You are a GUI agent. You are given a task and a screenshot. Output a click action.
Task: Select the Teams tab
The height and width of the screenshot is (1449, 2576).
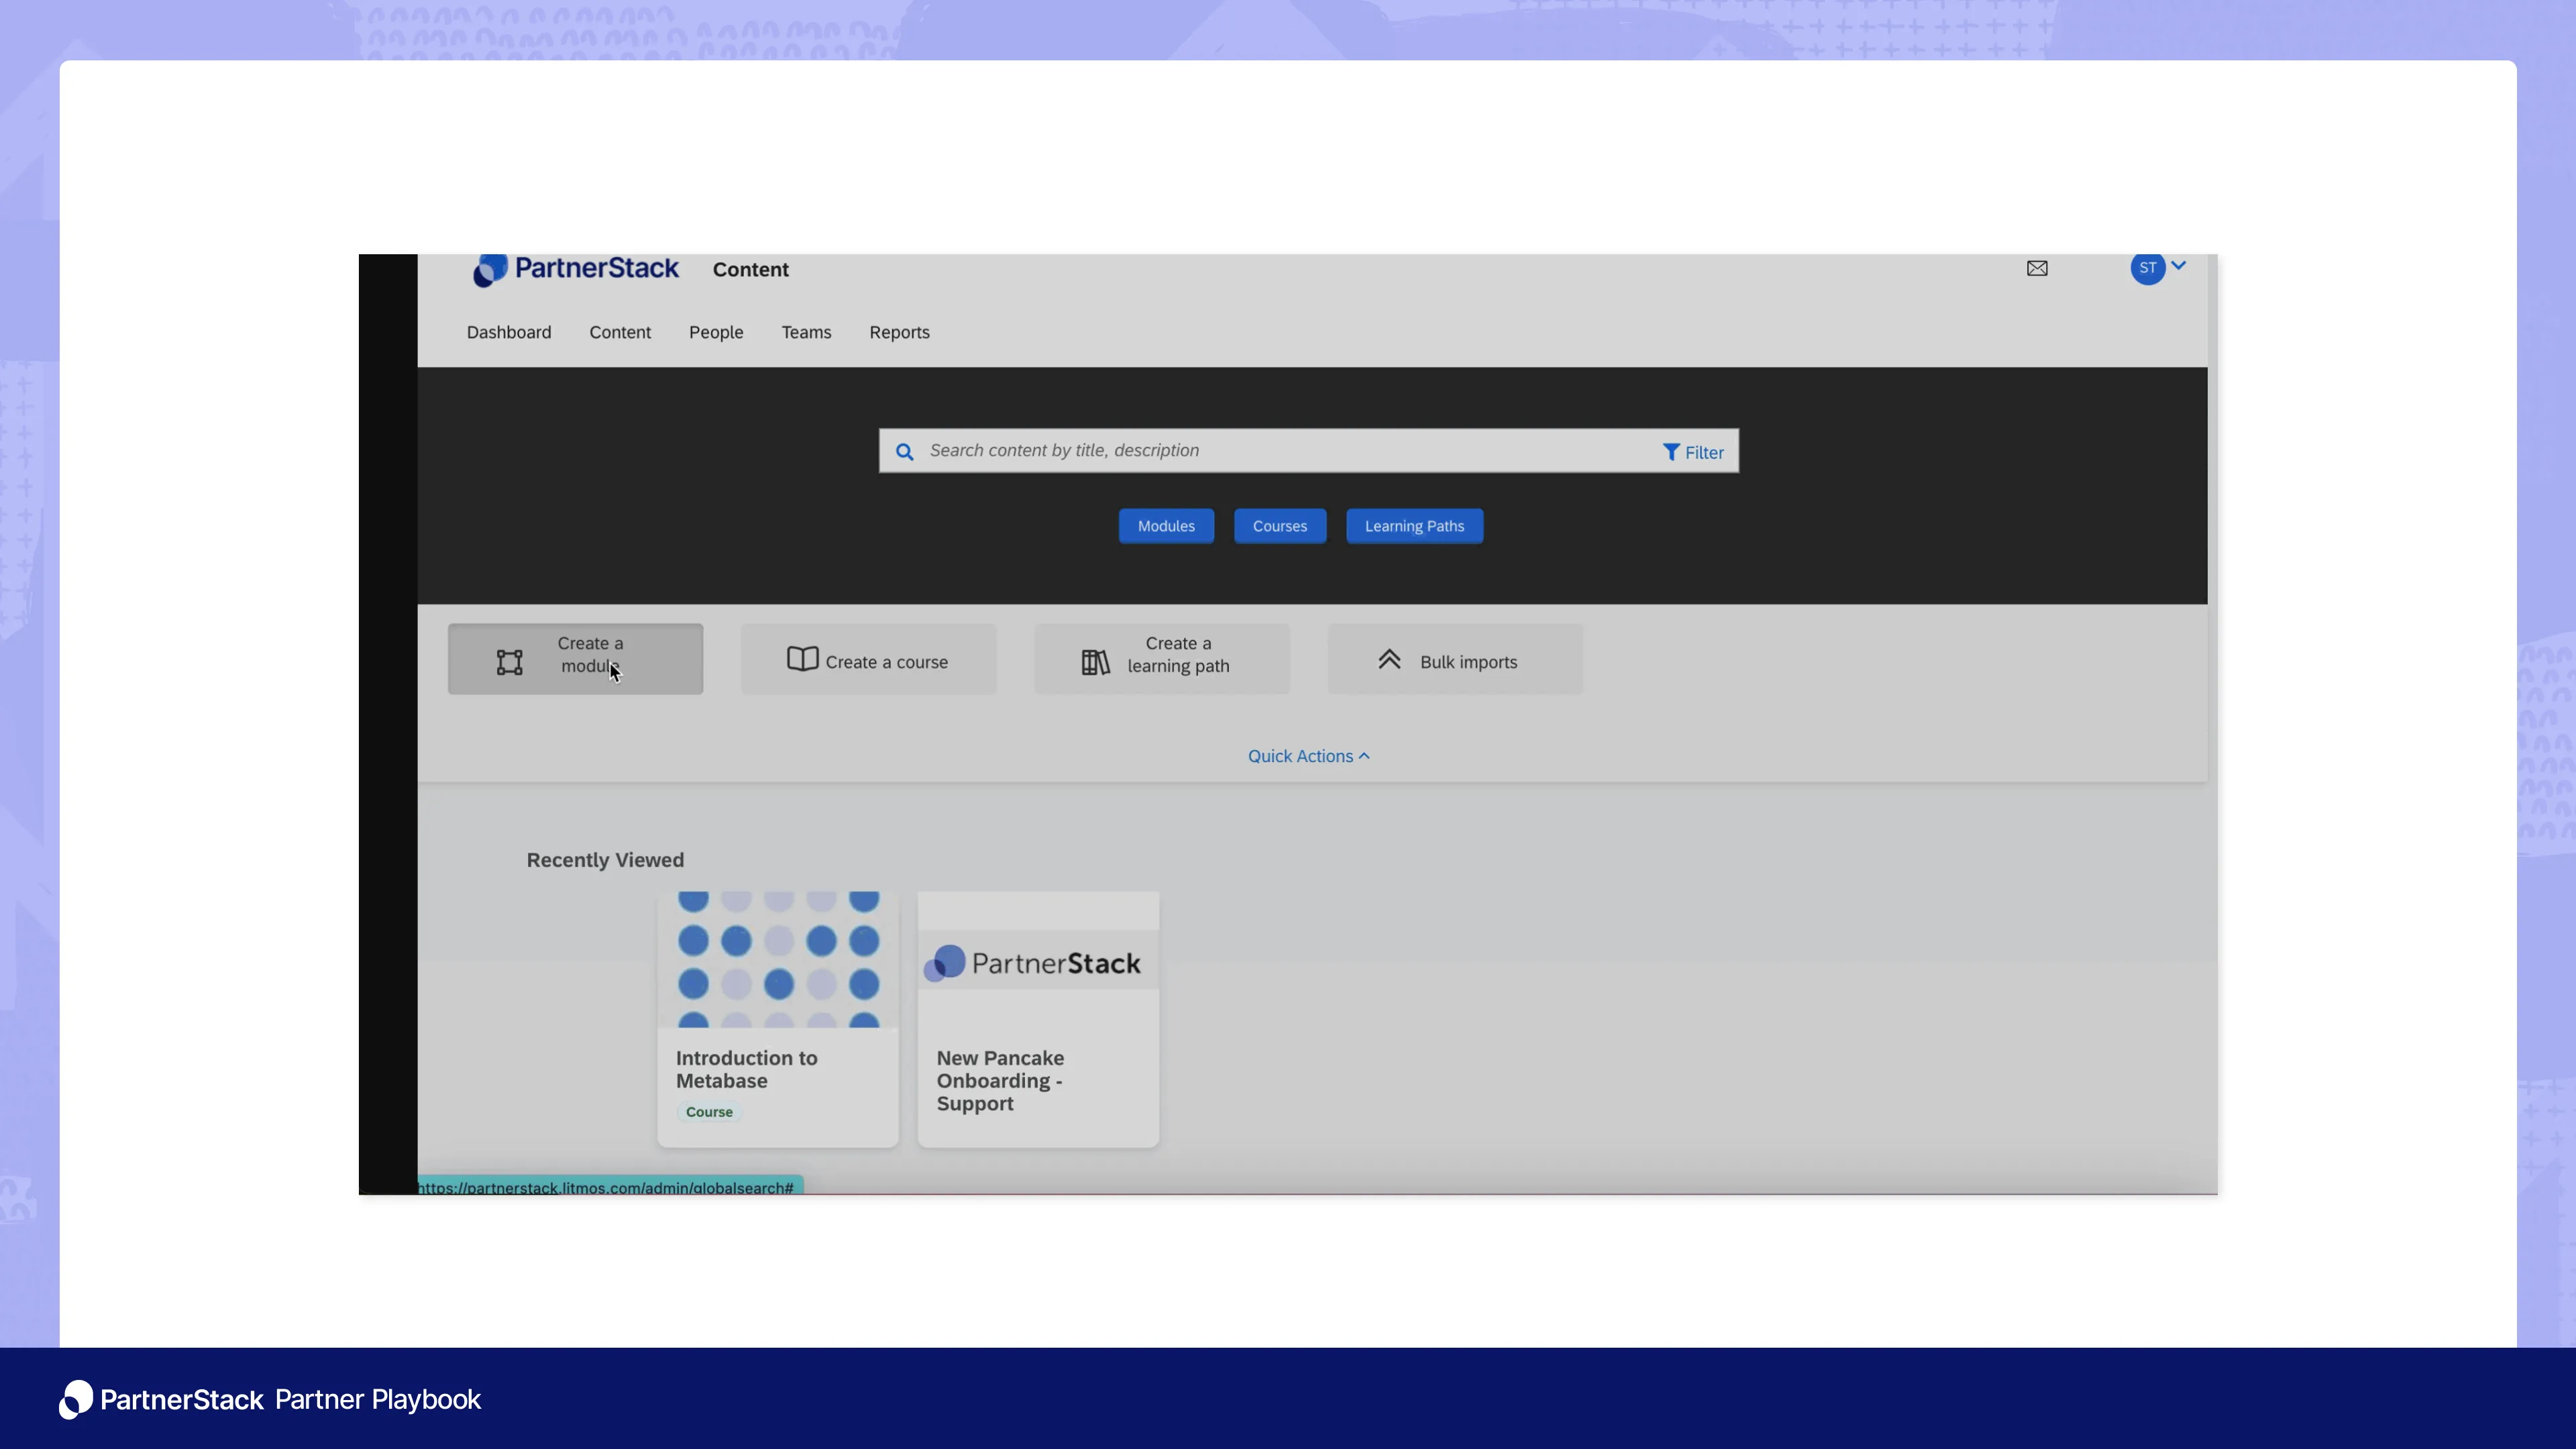click(806, 333)
